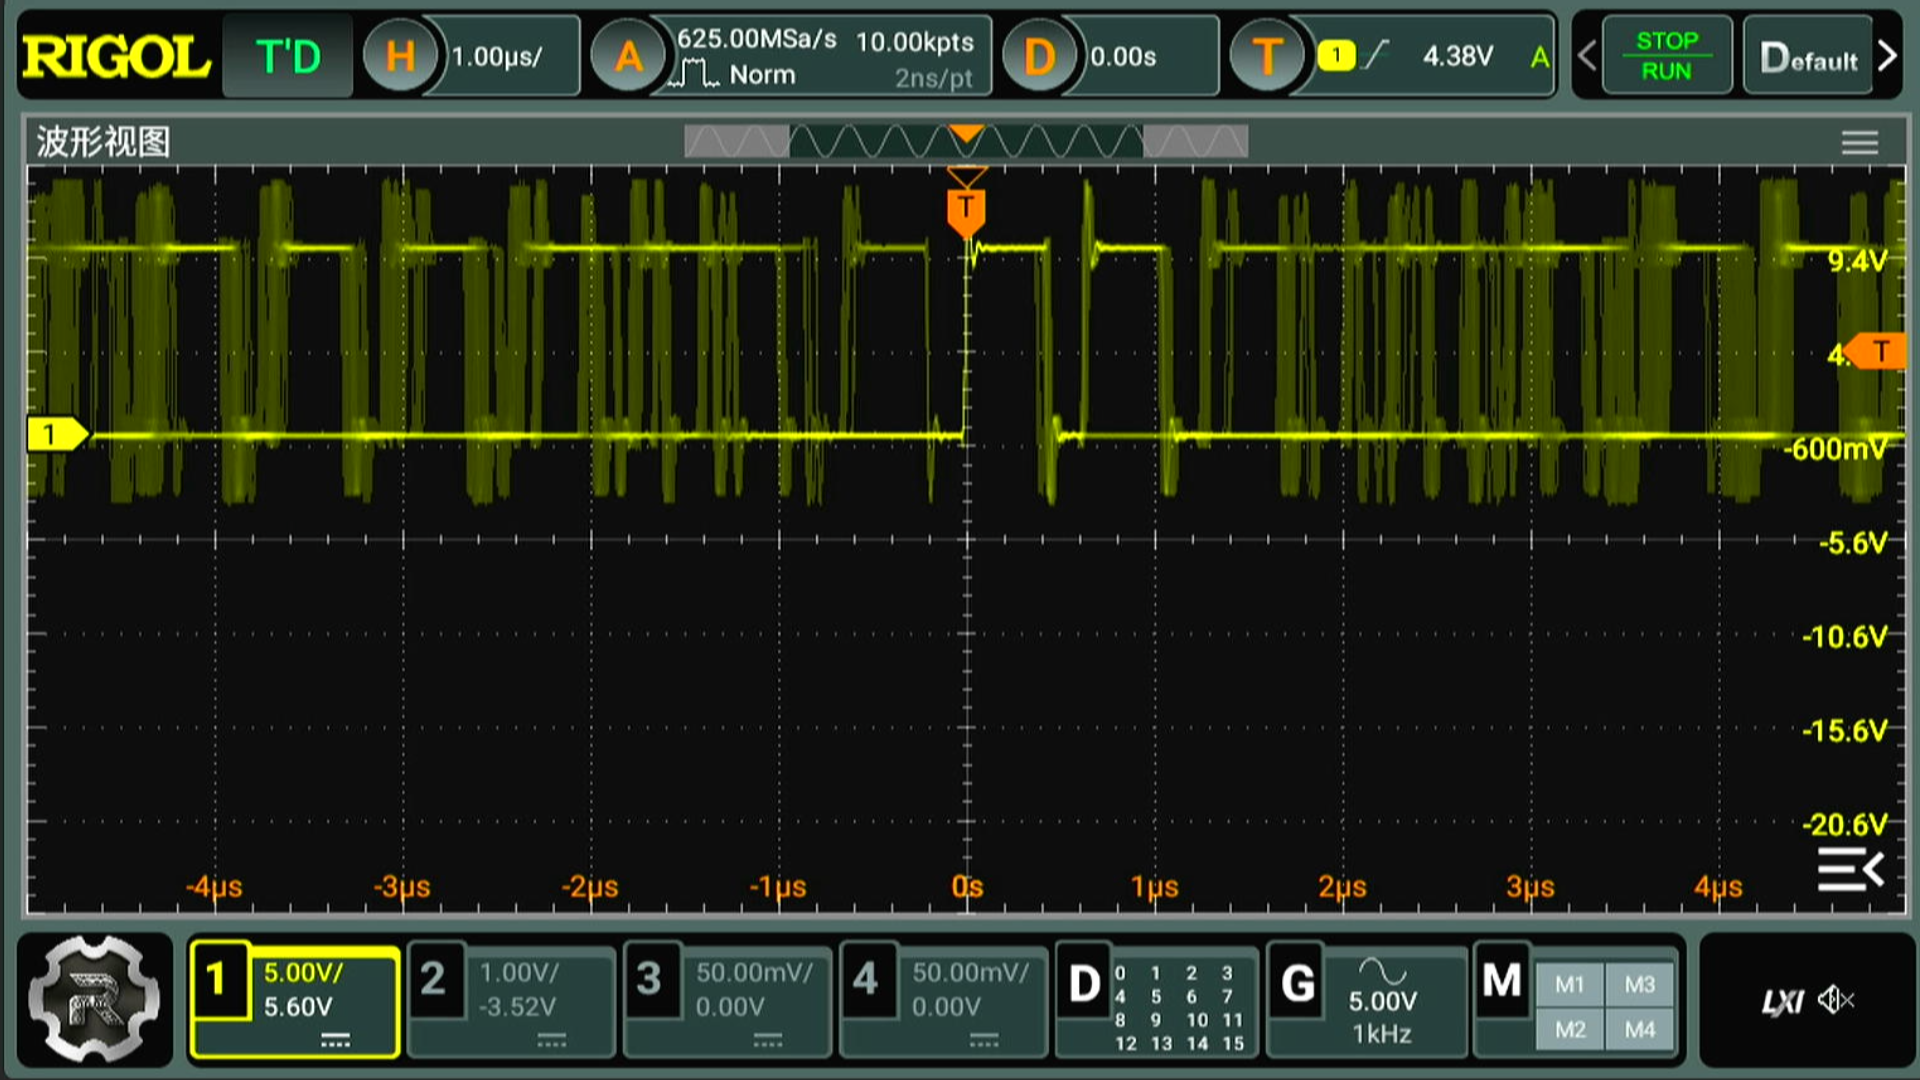This screenshot has width=1920, height=1080.
Task: Select the M1 math tab
Action: tap(1569, 985)
